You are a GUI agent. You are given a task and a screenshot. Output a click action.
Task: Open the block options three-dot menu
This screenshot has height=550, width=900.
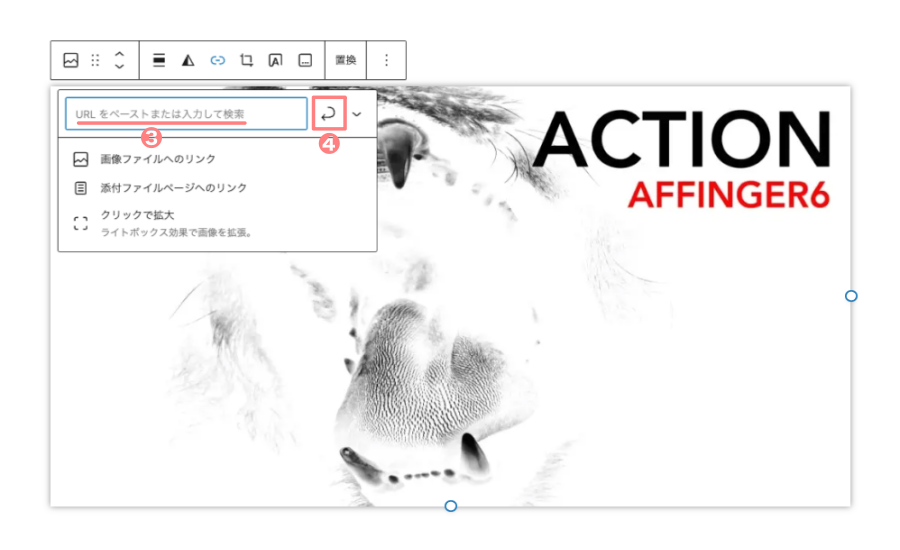tap(386, 60)
